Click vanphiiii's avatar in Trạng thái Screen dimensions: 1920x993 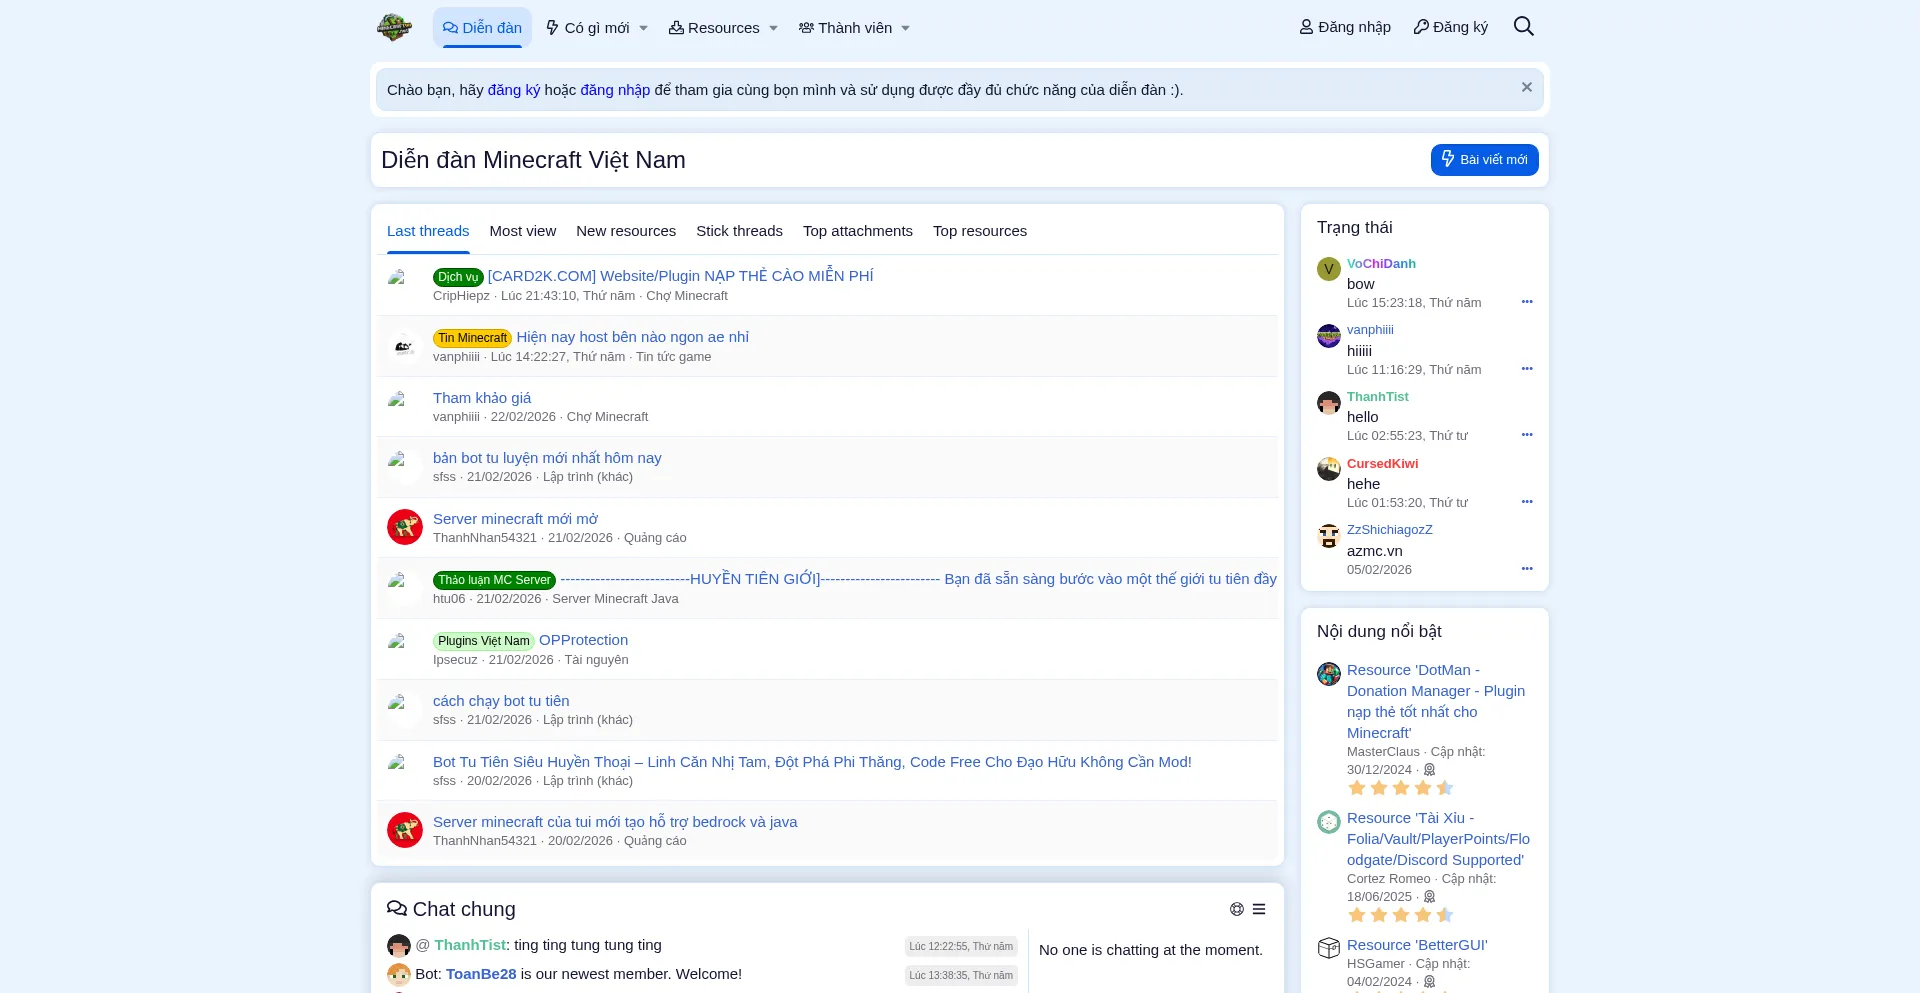tap(1328, 336)
